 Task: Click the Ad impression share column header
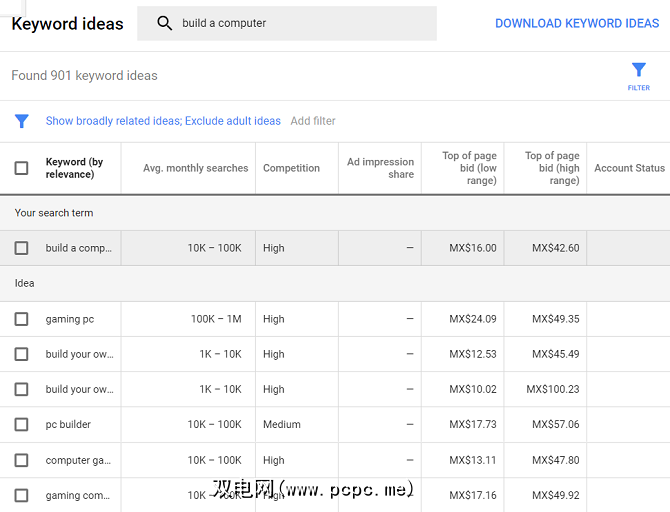[x=380, y=168]
